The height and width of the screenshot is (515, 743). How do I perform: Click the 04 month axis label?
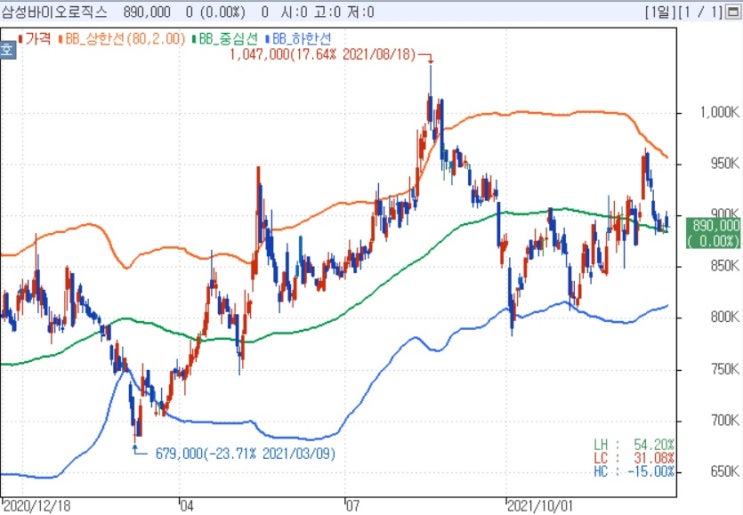pyautogui.click(x=187, y=506)
